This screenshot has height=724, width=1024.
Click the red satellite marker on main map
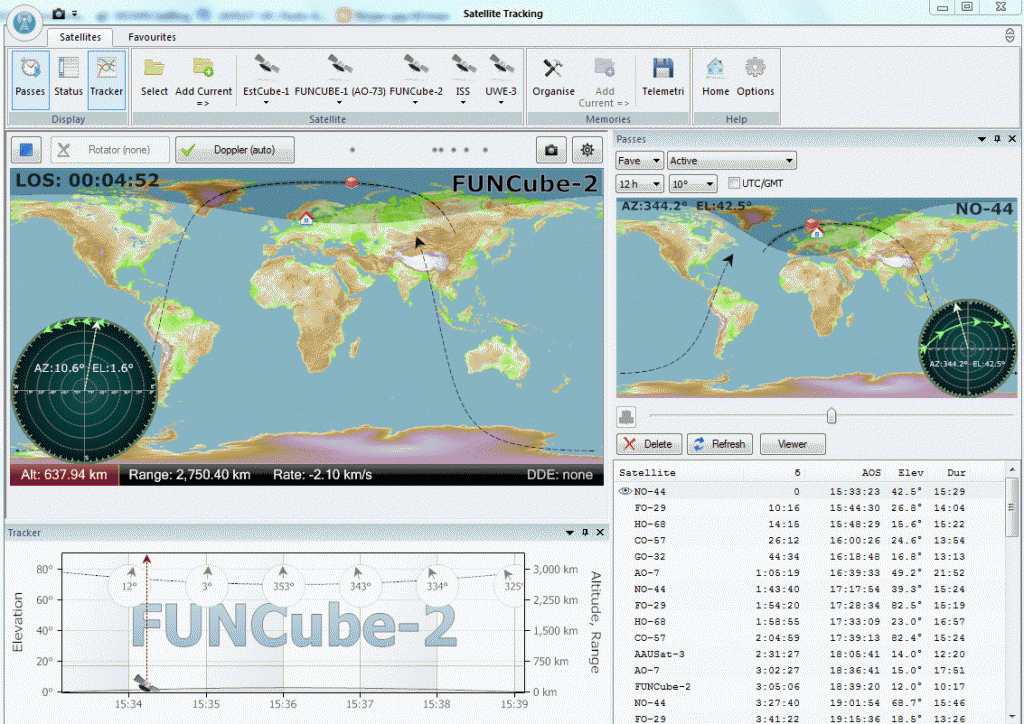coord(351,181)
